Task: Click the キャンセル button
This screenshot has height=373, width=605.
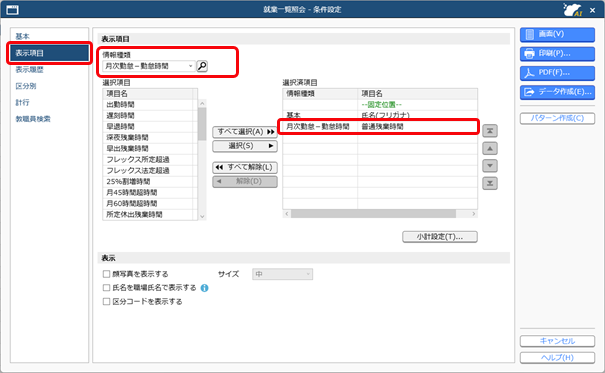Action: (x=557, y=341)
